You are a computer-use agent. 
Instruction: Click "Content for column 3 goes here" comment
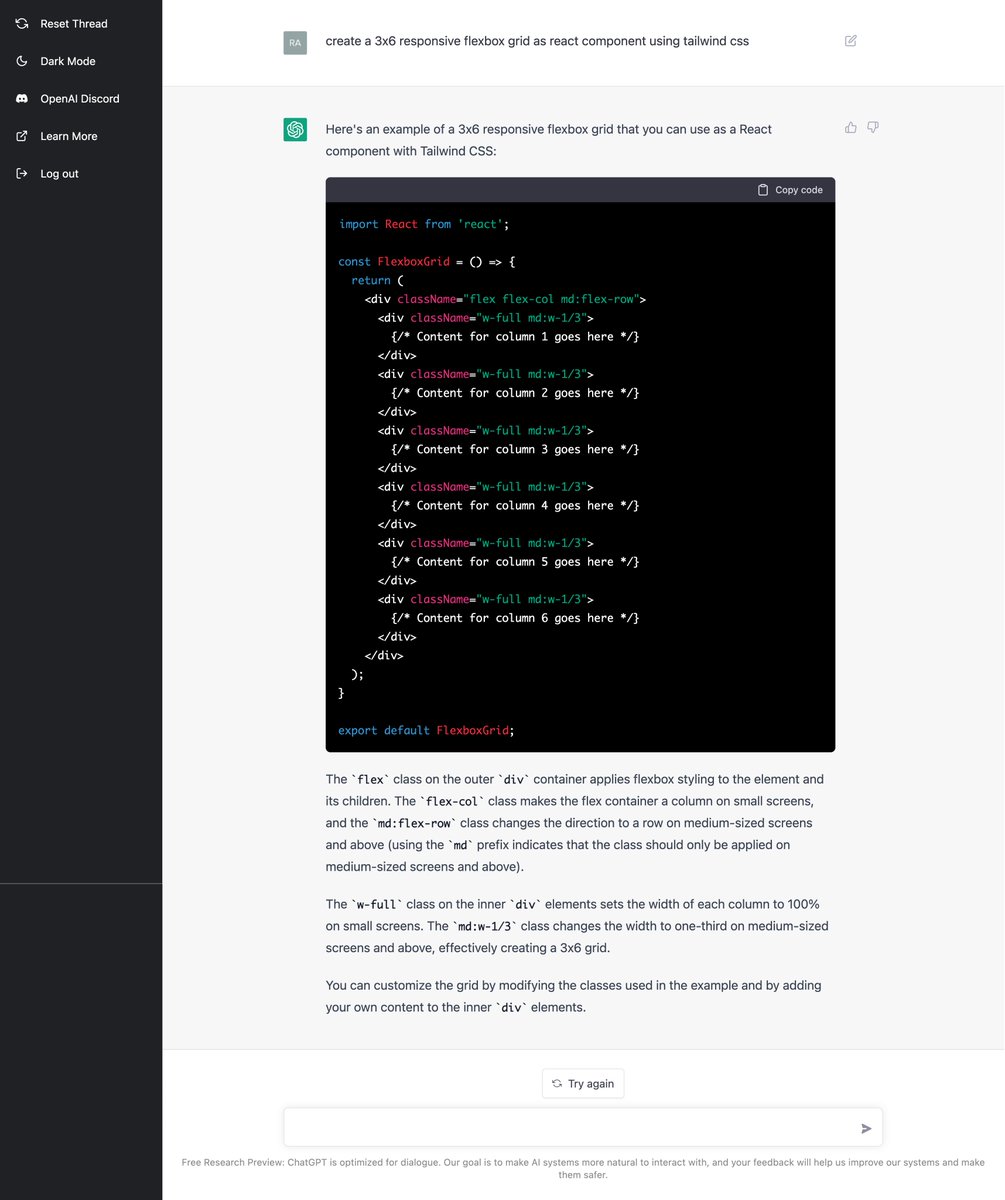coord(515,449)
